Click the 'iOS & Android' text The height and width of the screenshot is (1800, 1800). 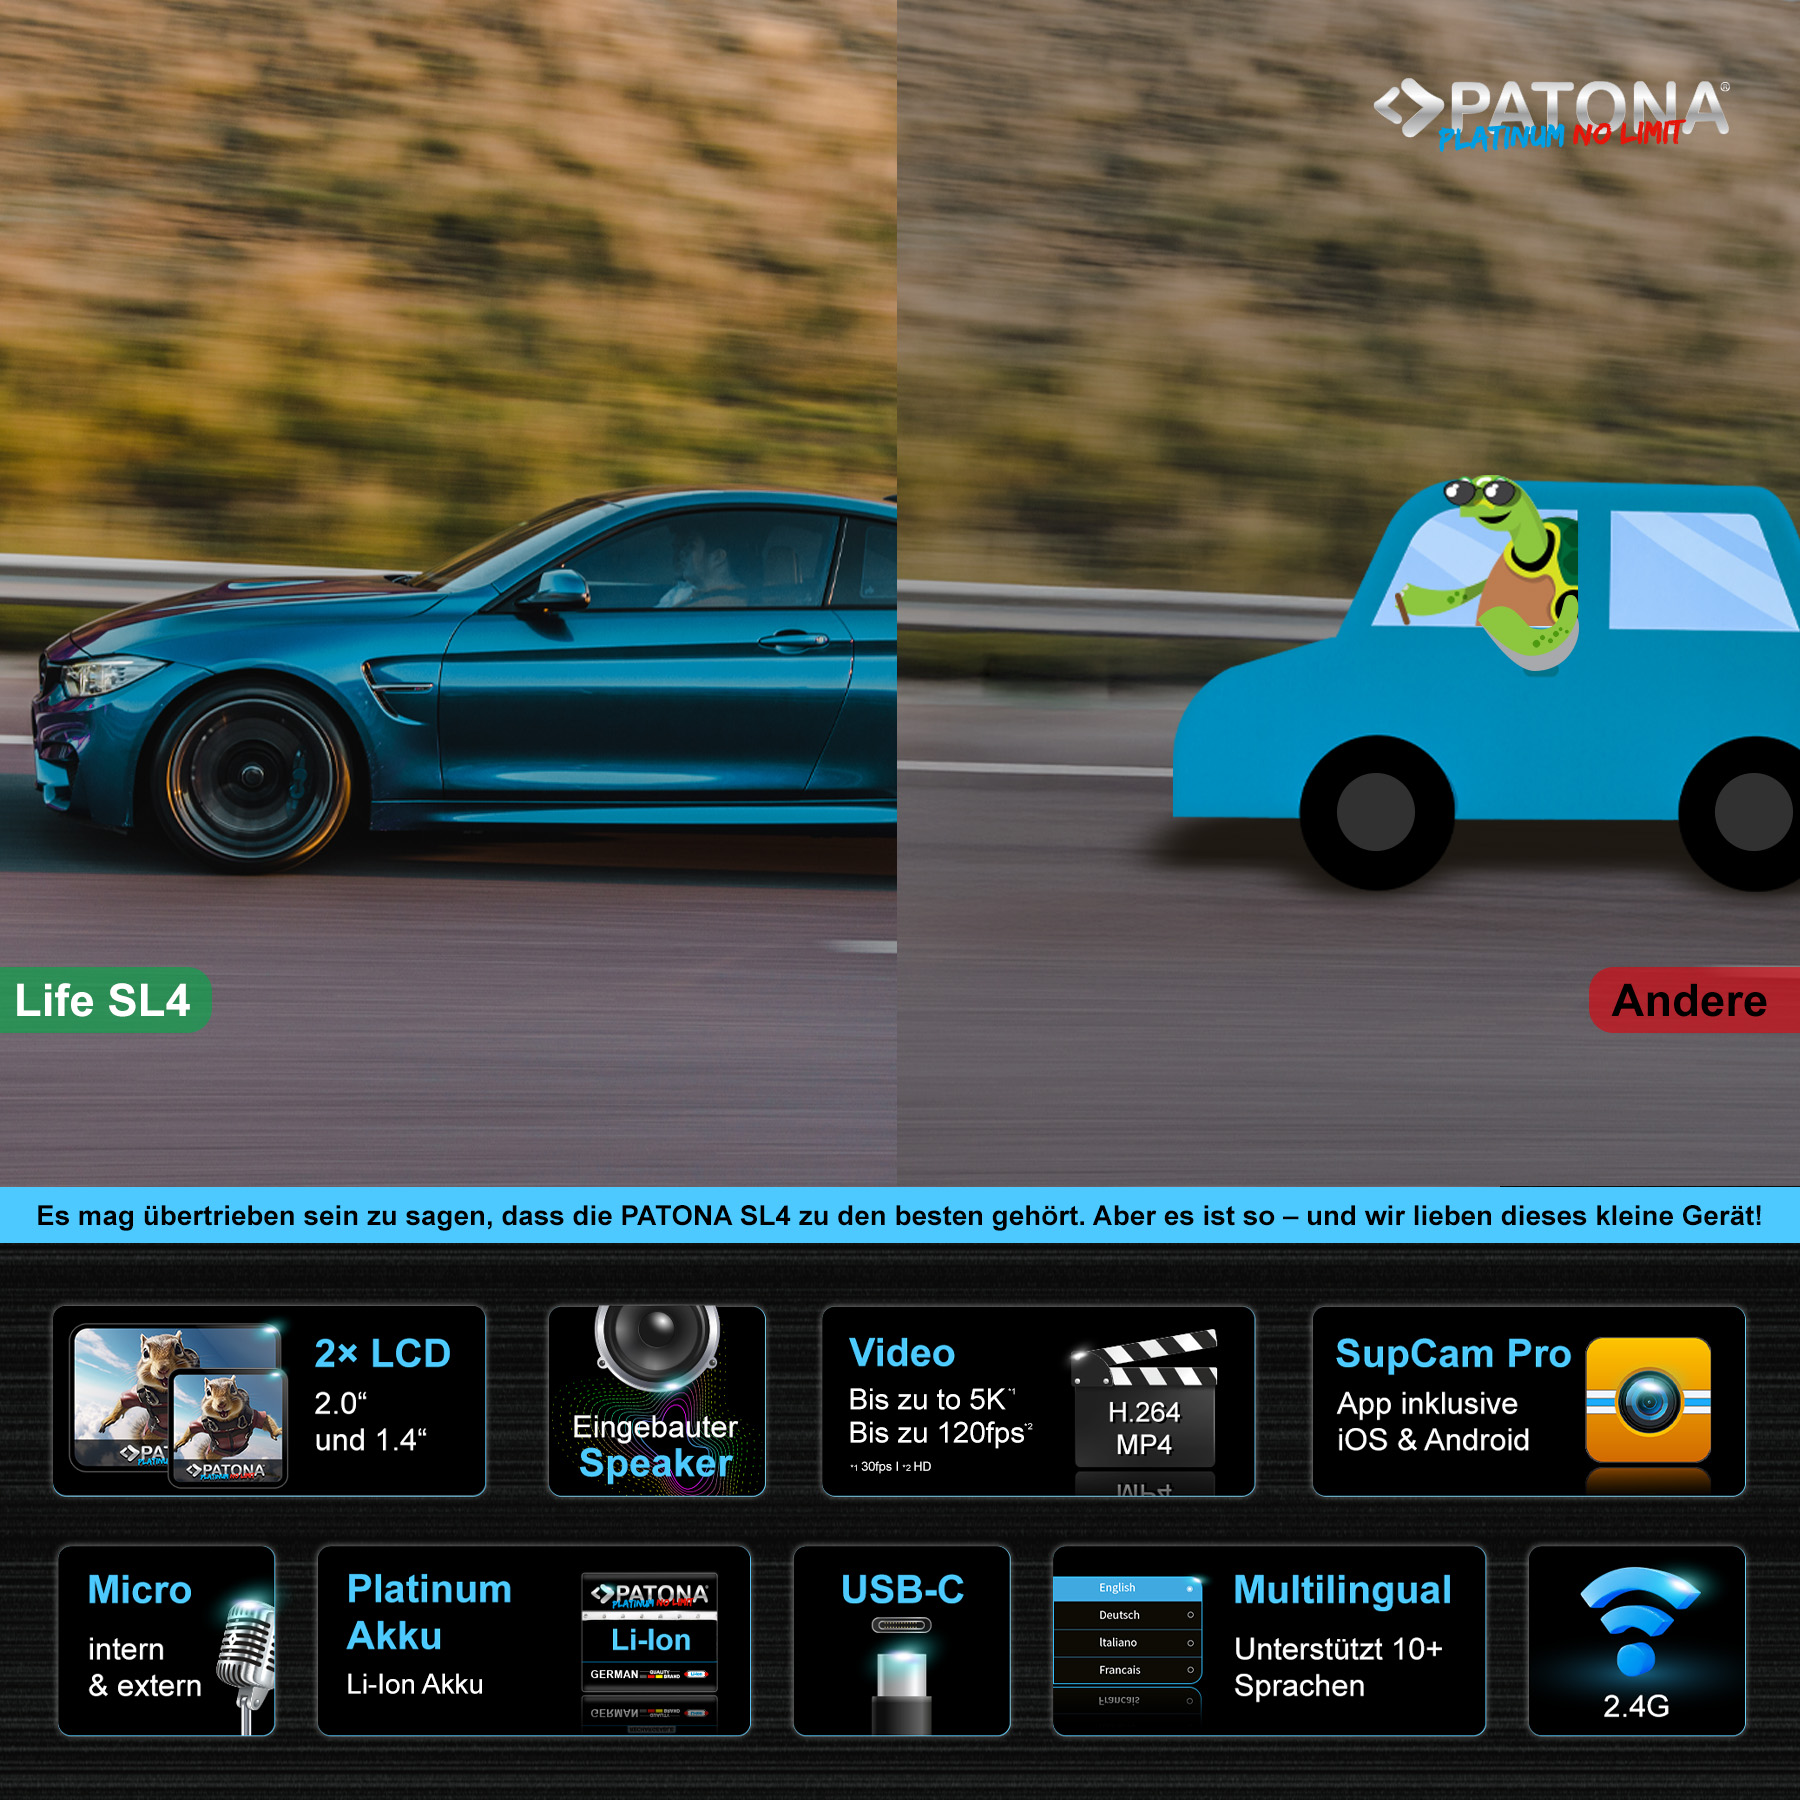click(x=1433, y=1440)
